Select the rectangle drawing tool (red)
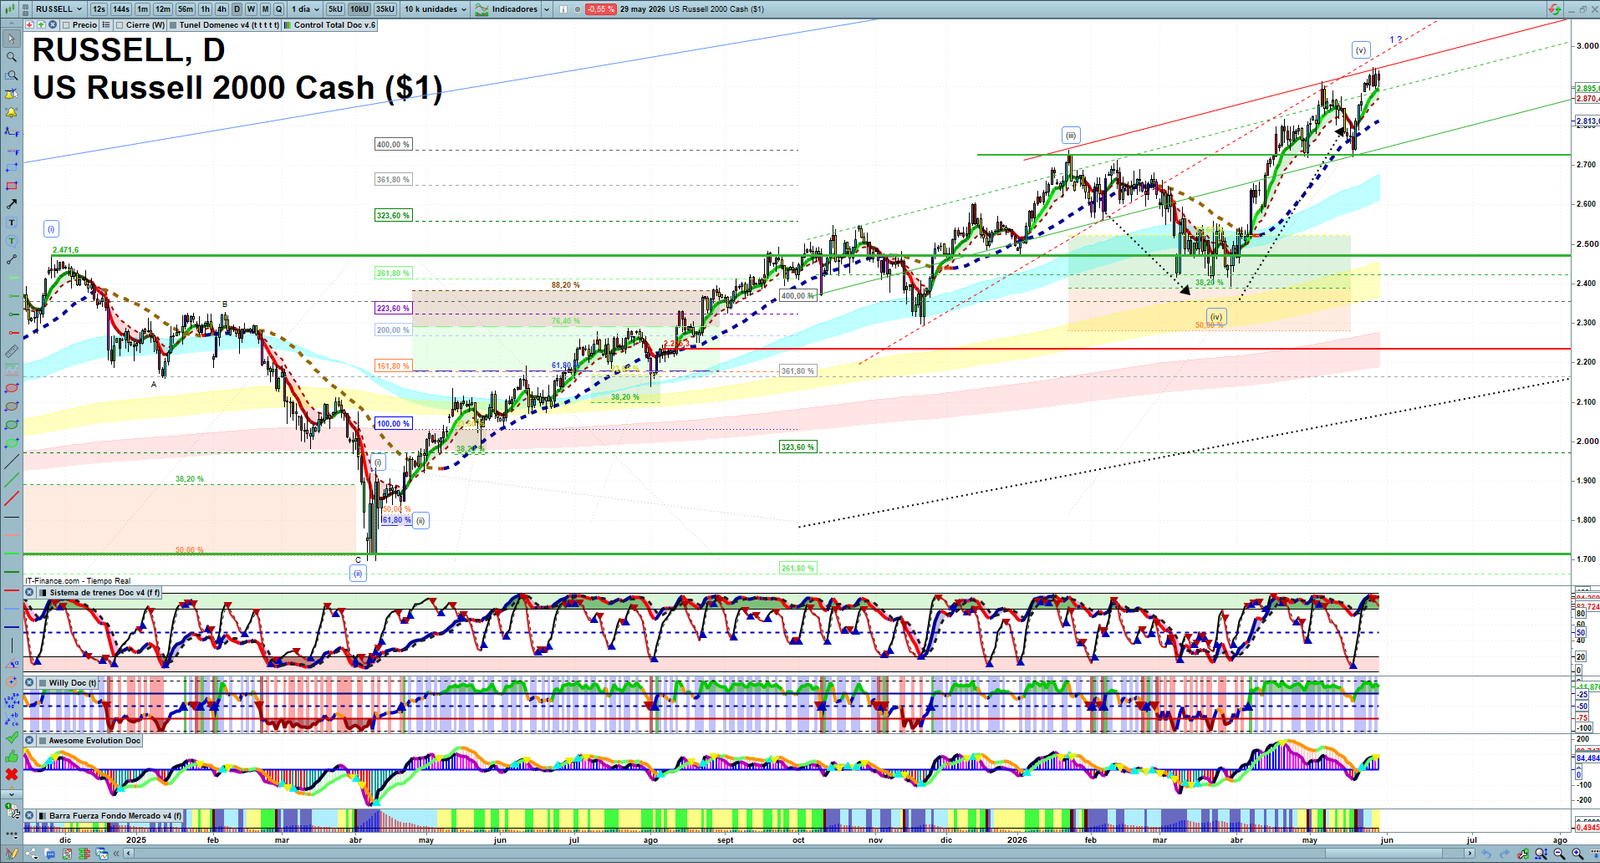Screen dimensions: 1600x863 coord(12,186)
